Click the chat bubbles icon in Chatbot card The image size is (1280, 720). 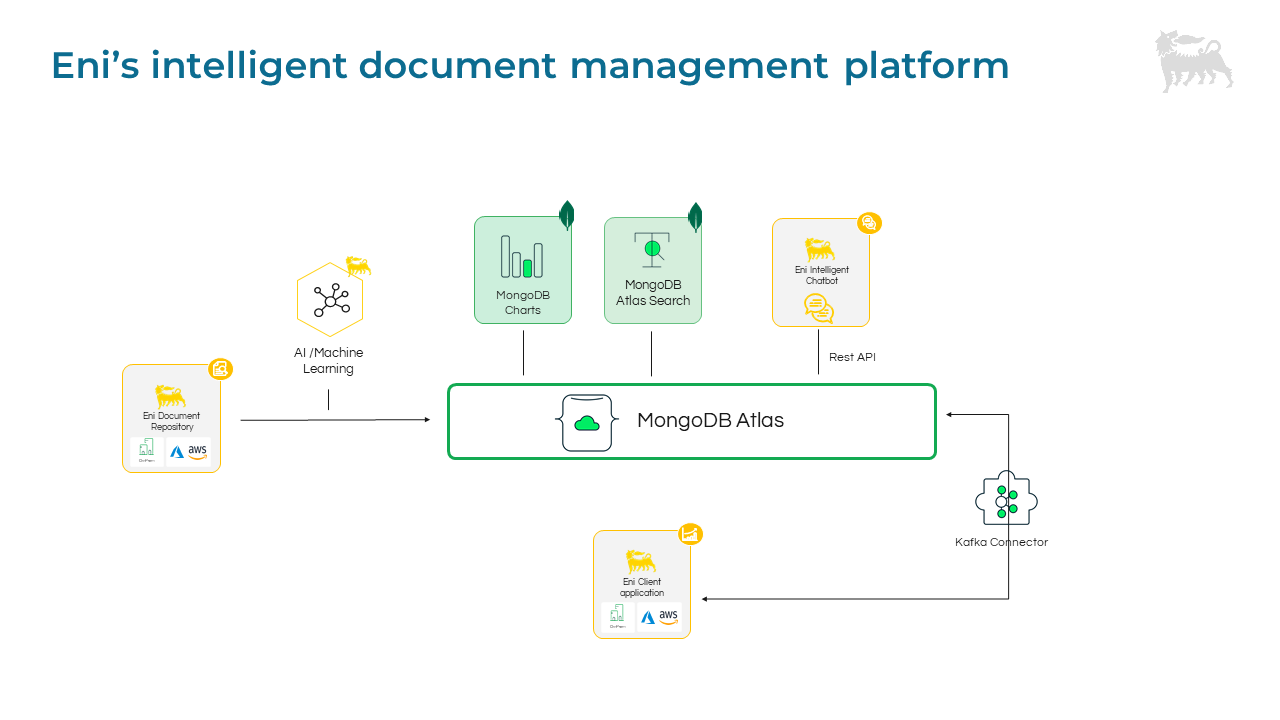click(x=819, y=309)
